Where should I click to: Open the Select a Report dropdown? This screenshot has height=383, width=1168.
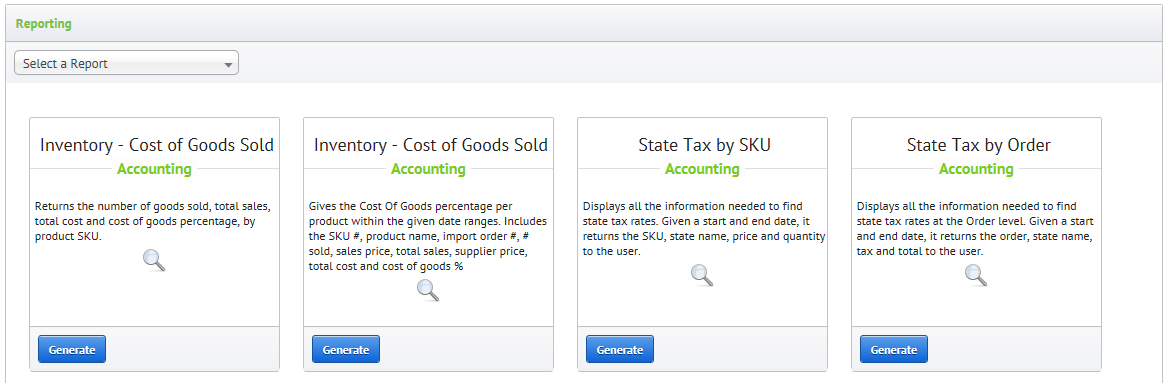pos(127,63)
